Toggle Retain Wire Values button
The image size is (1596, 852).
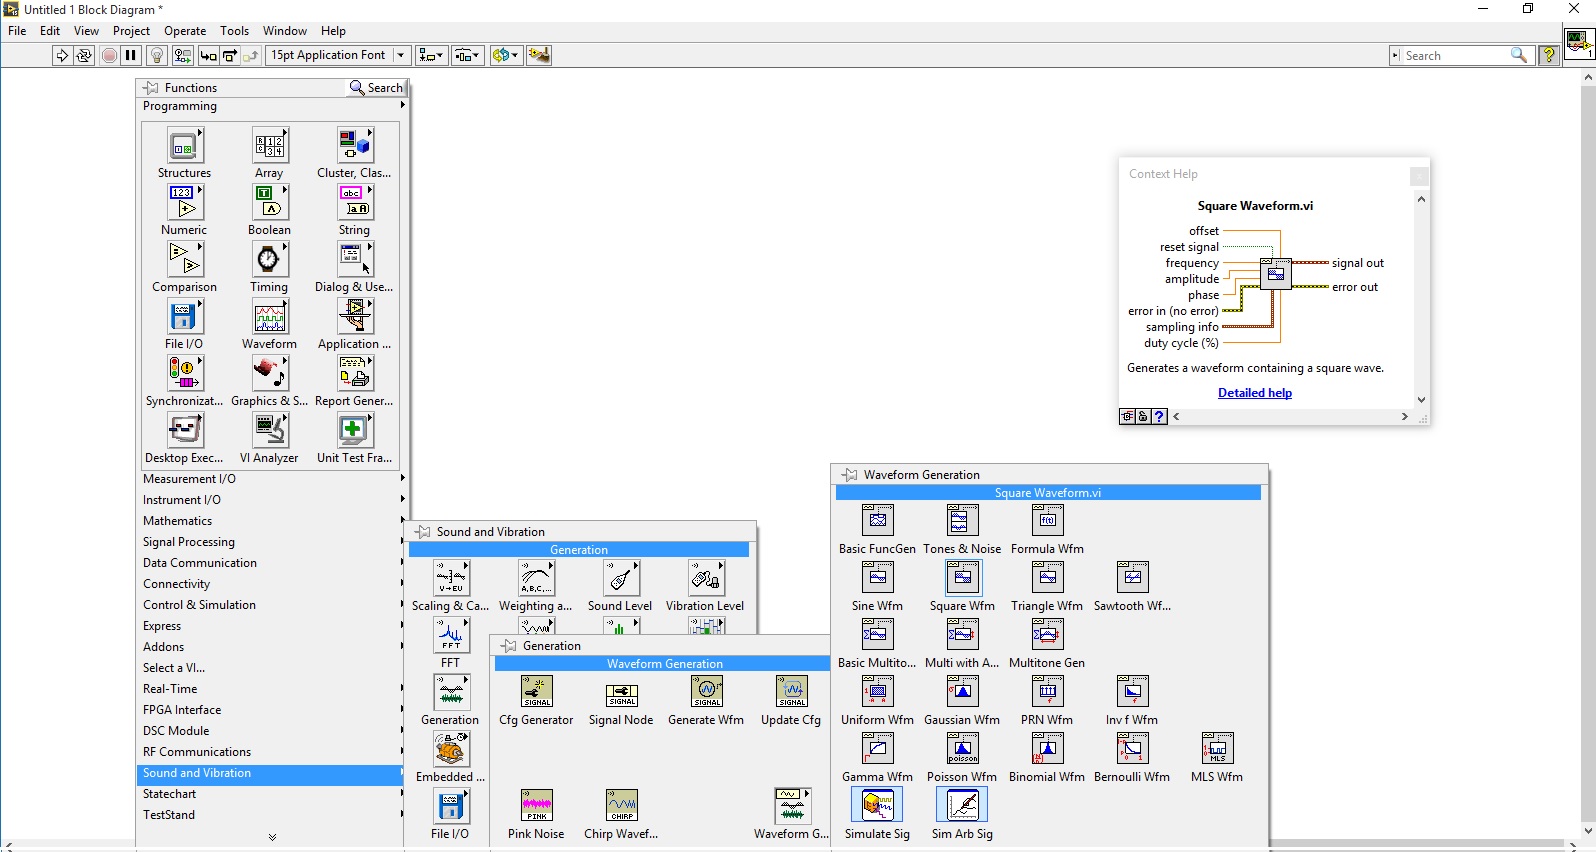coord(183,55)
